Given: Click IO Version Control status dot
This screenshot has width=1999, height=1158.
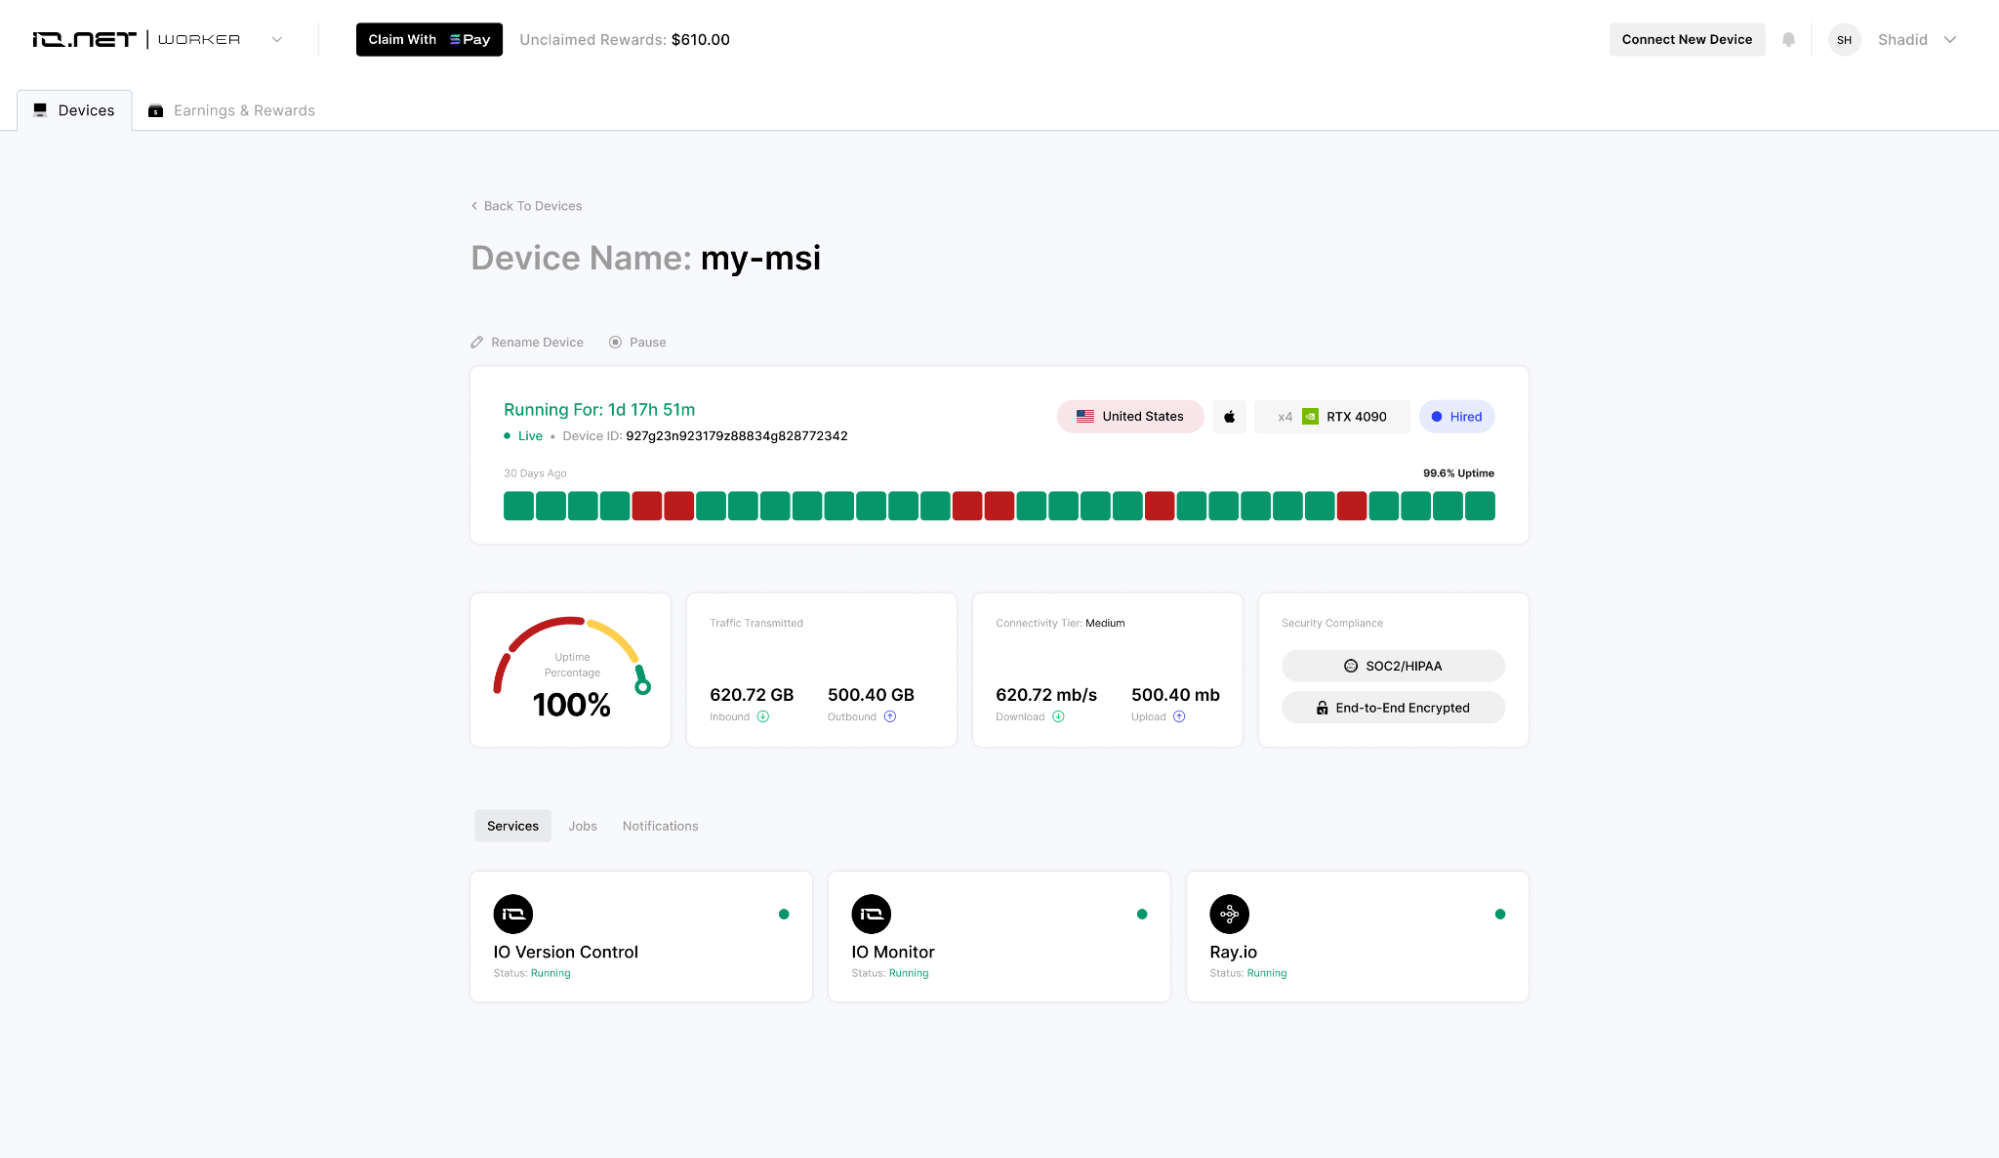Looking at the screenshot, I should 784,914.
